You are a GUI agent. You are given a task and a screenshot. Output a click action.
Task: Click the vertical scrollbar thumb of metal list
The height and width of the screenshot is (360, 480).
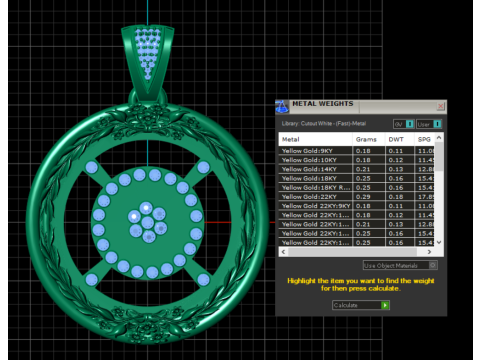pos(439,156)
